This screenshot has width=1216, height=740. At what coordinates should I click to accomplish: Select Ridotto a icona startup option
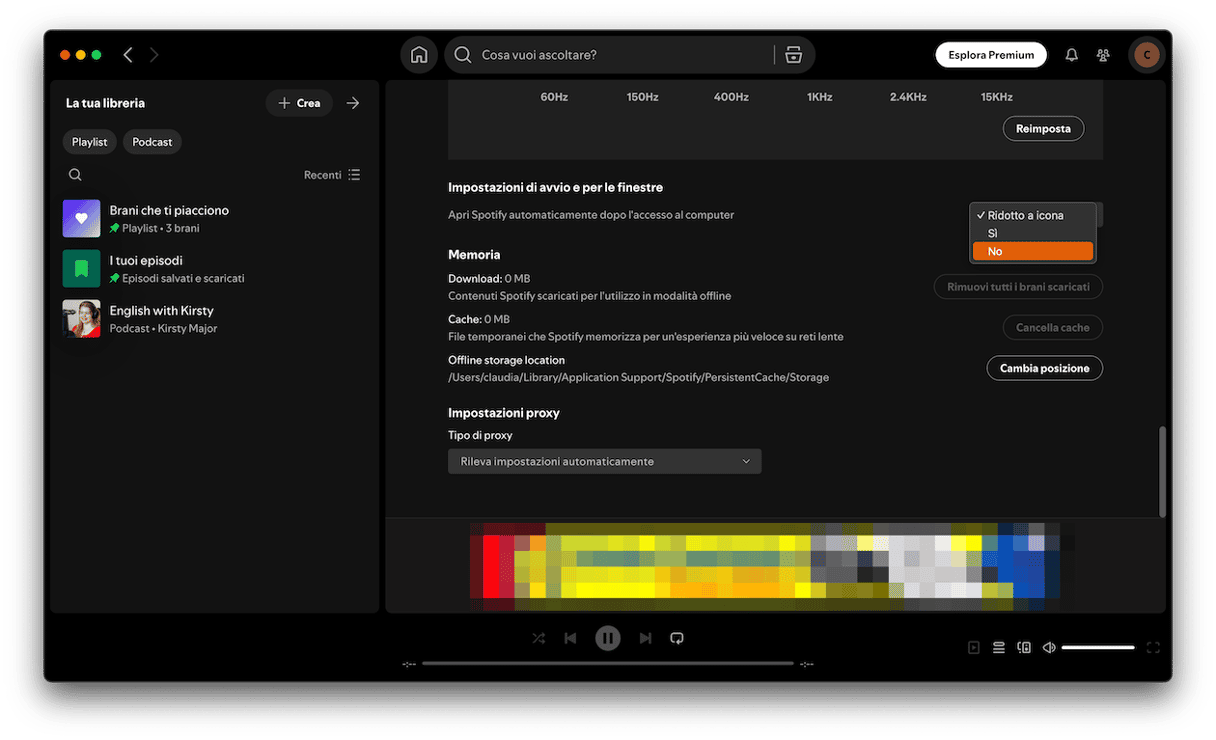click(1033, 215)
